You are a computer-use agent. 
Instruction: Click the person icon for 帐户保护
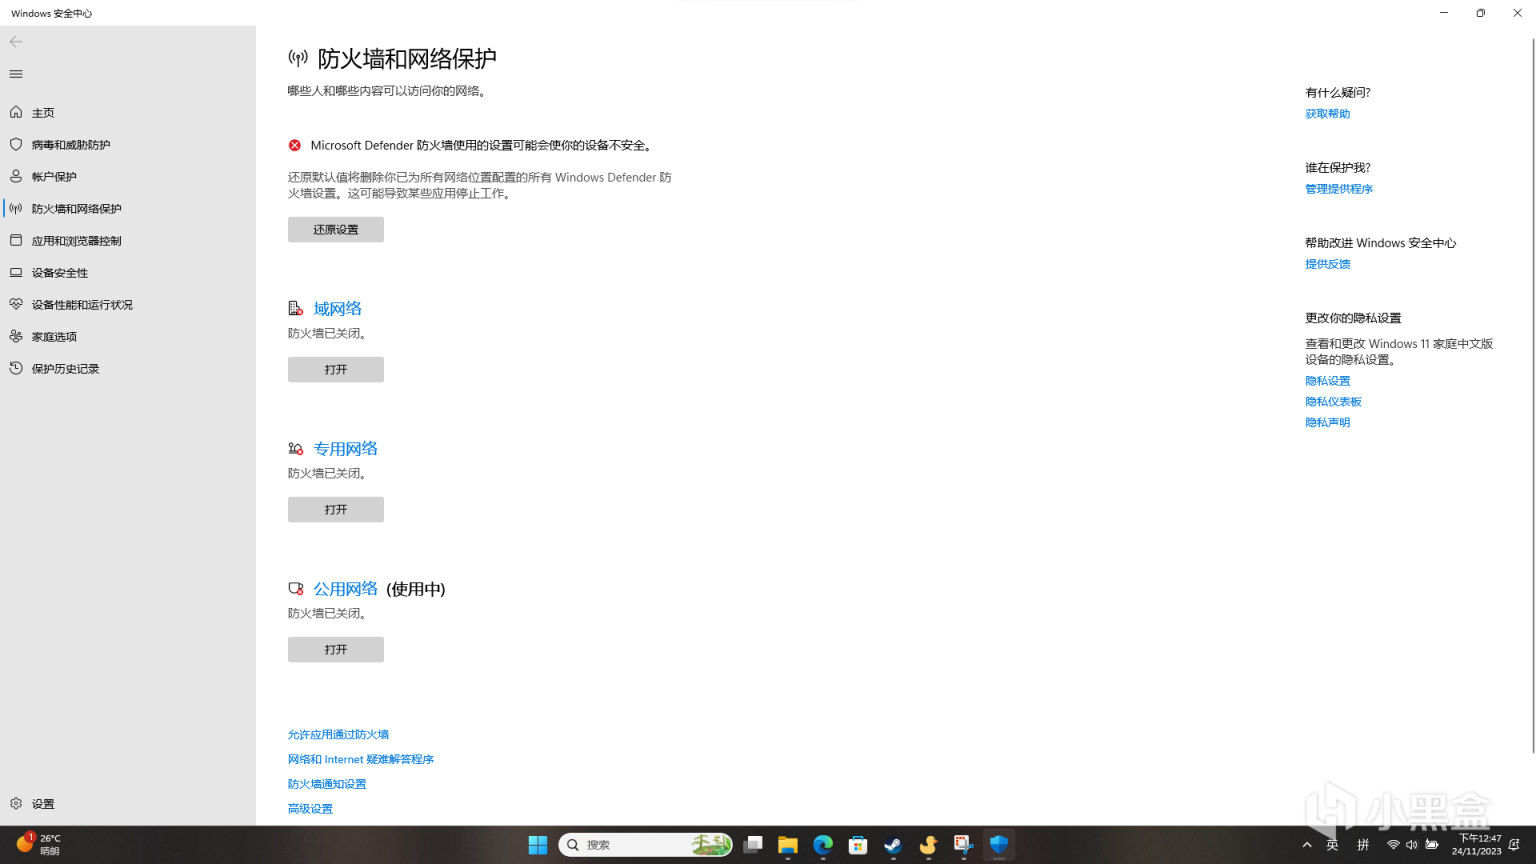(16, 176)
